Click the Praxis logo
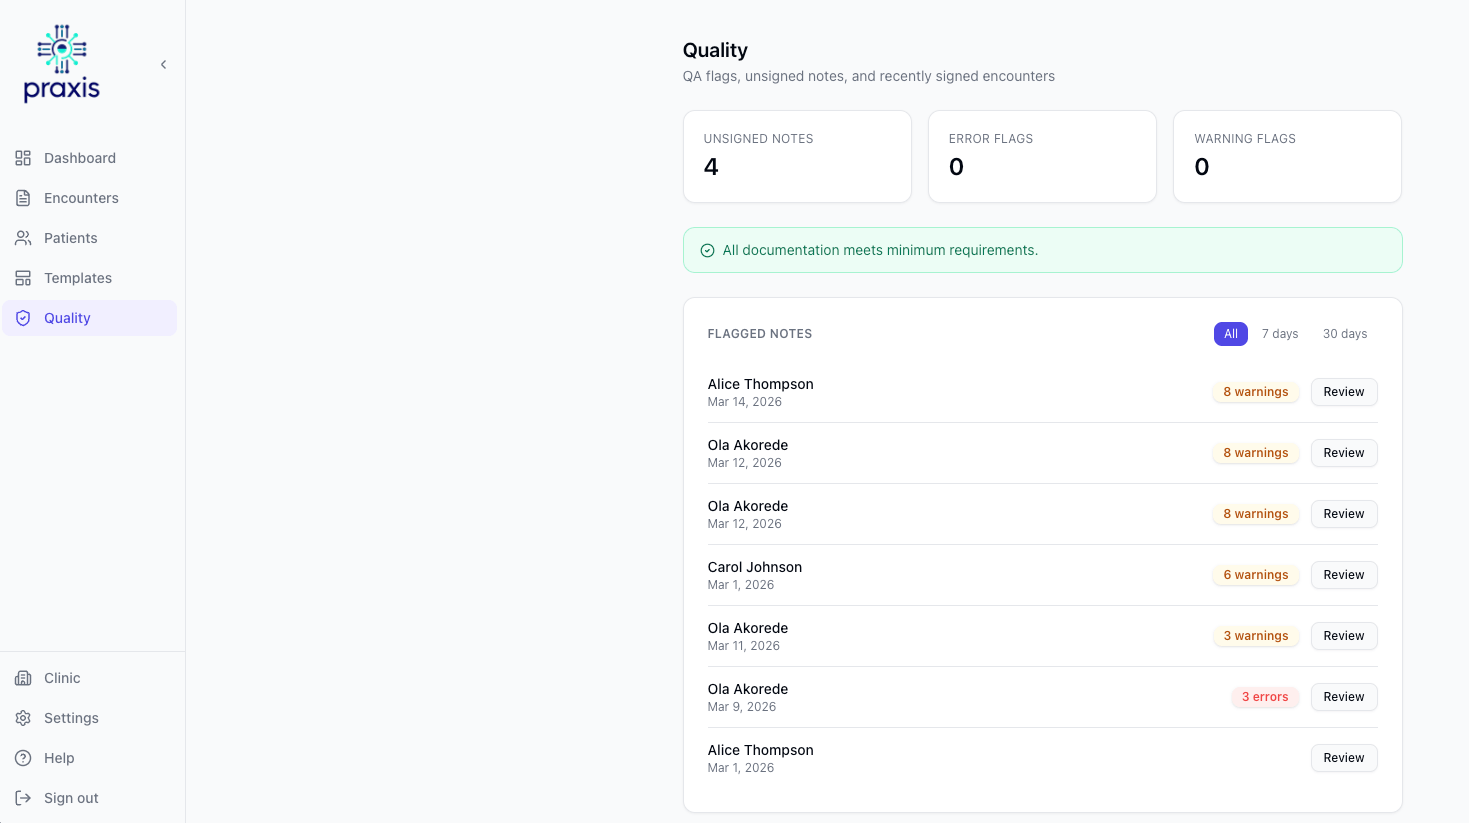 [x=61, y=62]
